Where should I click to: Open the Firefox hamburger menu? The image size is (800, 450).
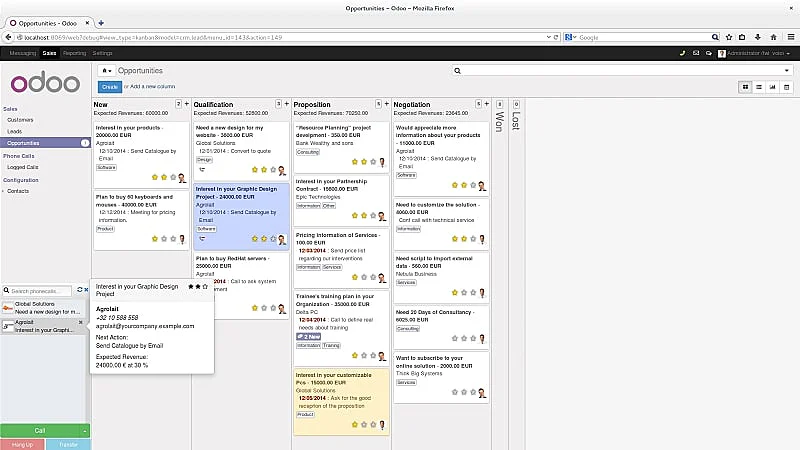point(791,37)
